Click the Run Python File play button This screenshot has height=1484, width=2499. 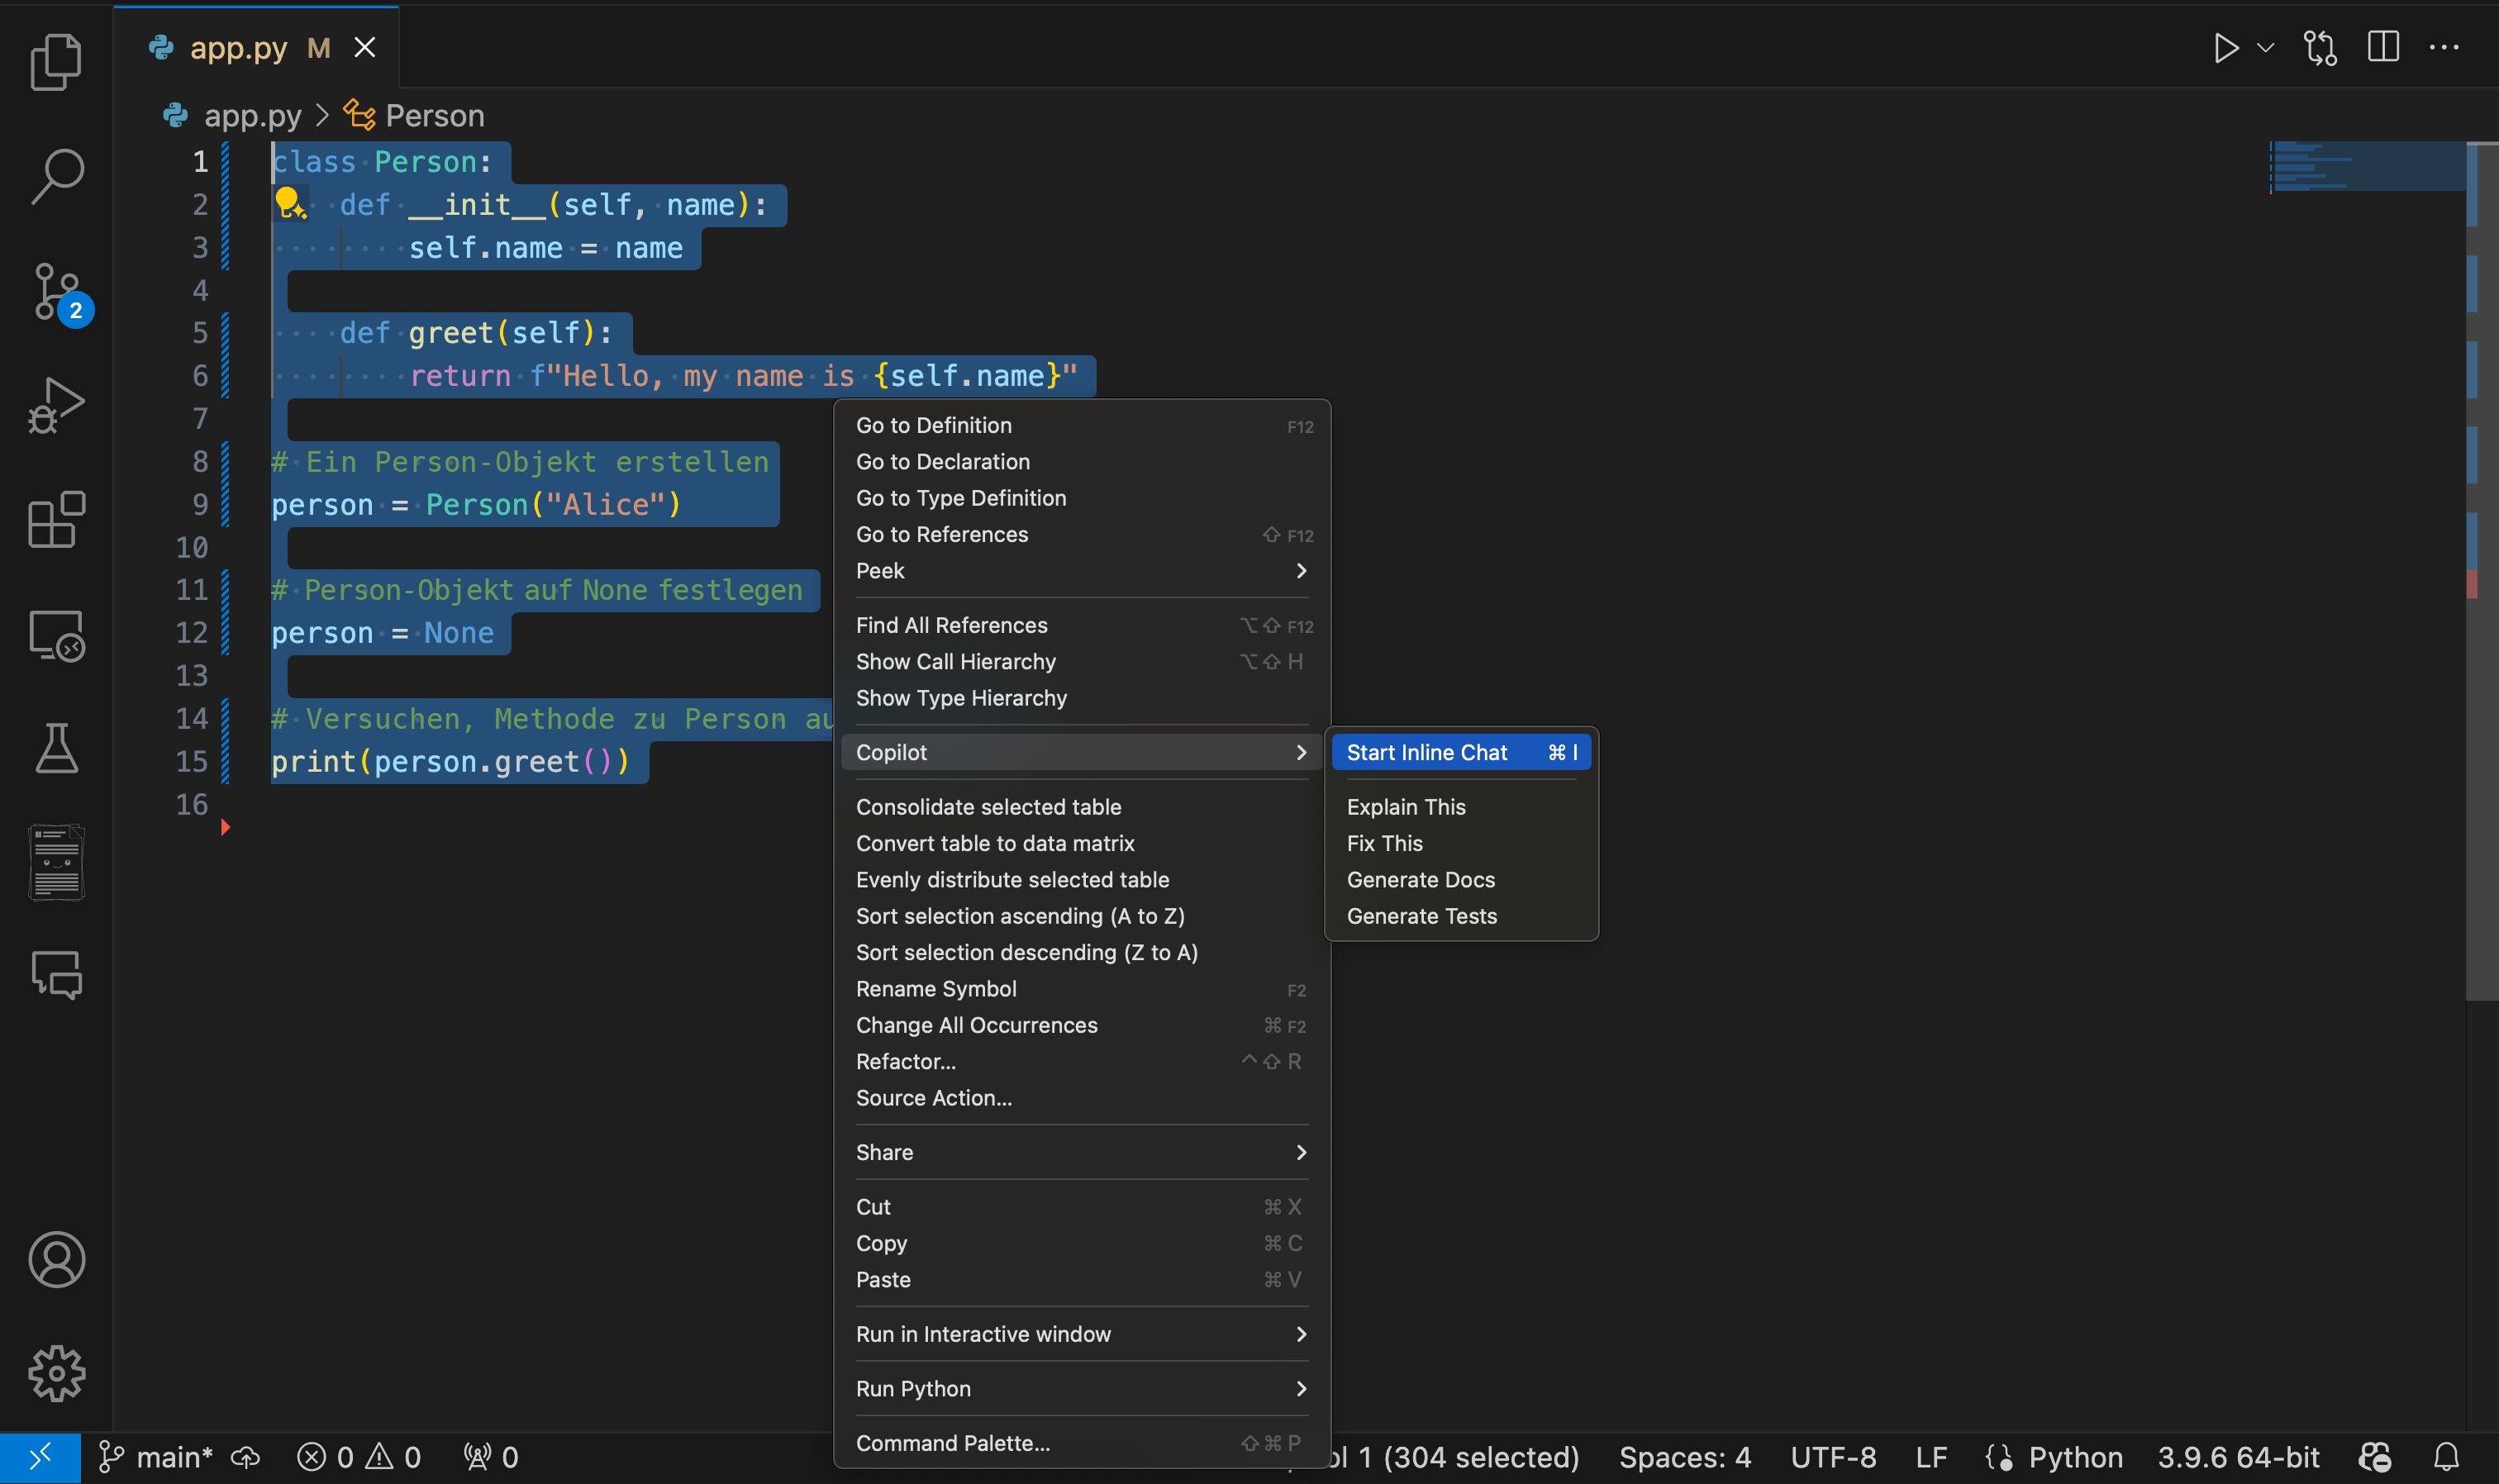pos(2225,48)
